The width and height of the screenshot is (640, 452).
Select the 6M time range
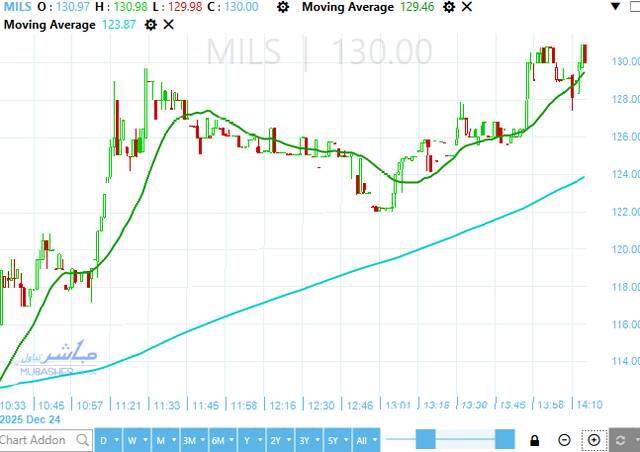(x=218, y=440)
